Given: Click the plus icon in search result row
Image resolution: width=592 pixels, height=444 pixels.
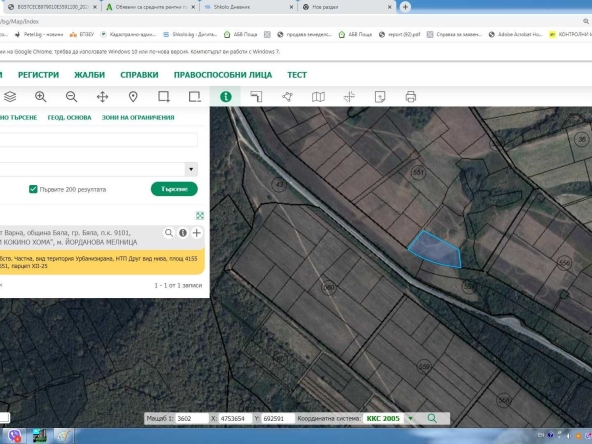Looking at the screenshot, I should coord(196,233).
